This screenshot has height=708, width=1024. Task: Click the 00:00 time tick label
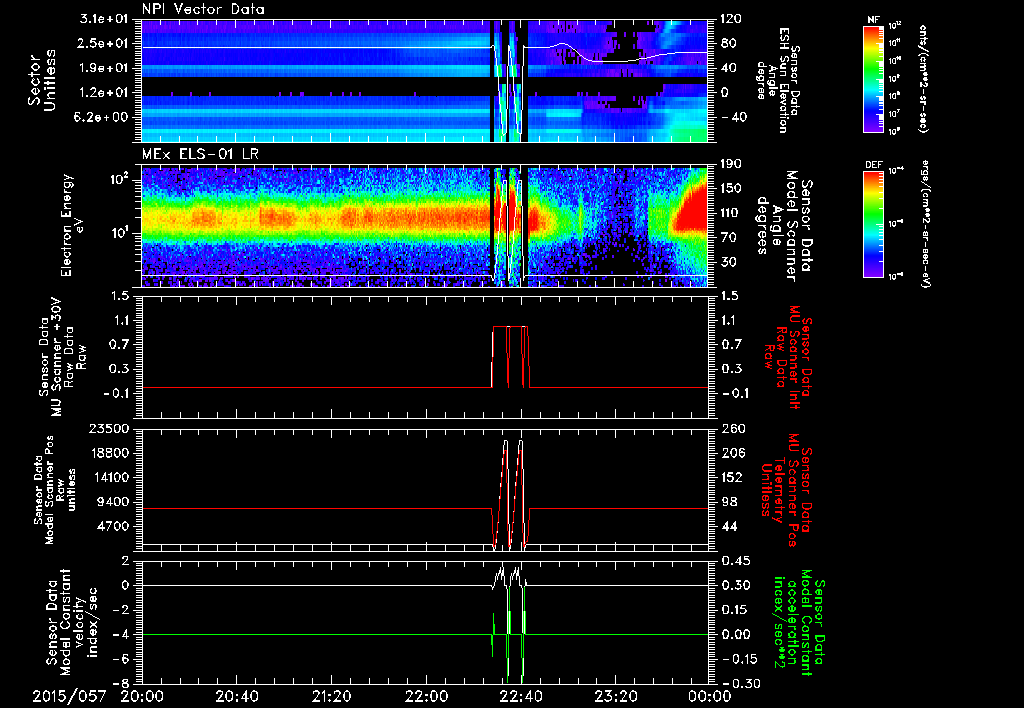point(709,696)
